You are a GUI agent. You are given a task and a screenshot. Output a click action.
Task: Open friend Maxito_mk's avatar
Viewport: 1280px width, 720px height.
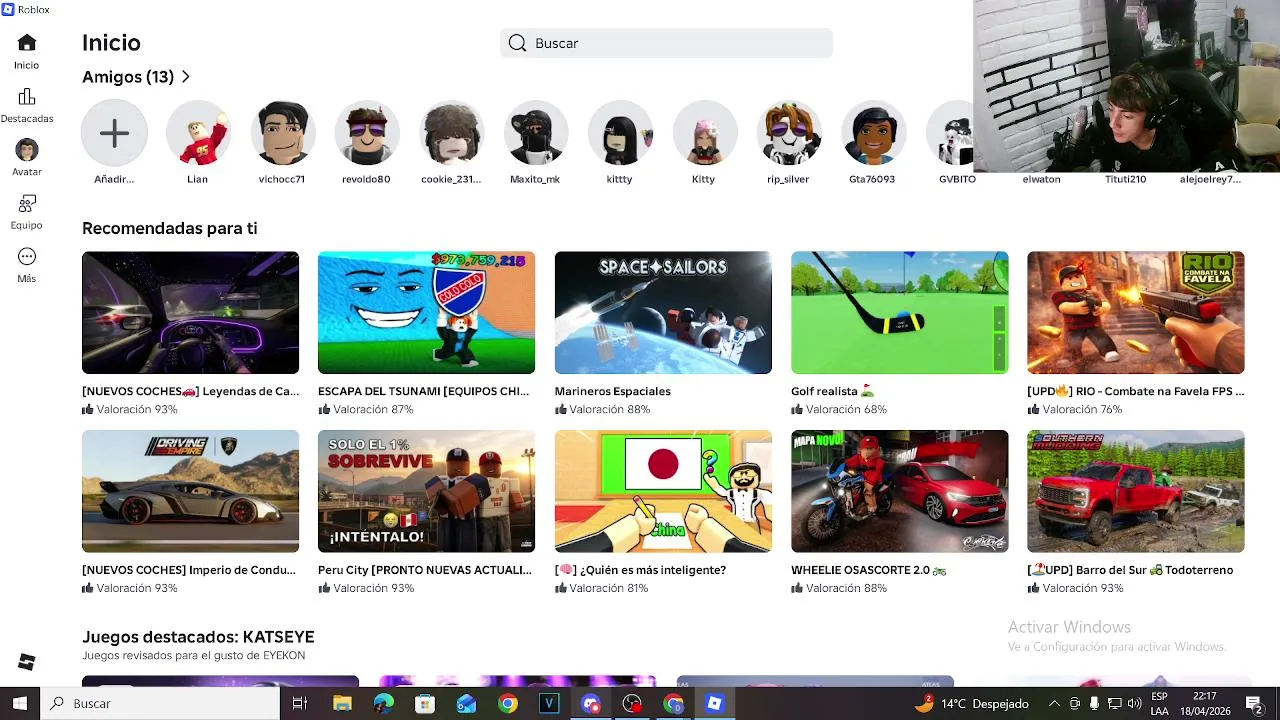coord(535,133)
